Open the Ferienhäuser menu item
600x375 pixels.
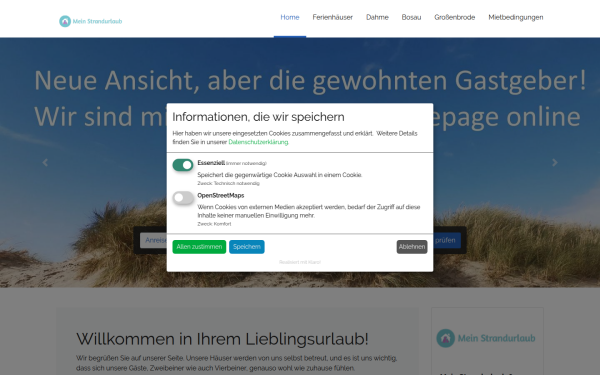pos(333,17)
